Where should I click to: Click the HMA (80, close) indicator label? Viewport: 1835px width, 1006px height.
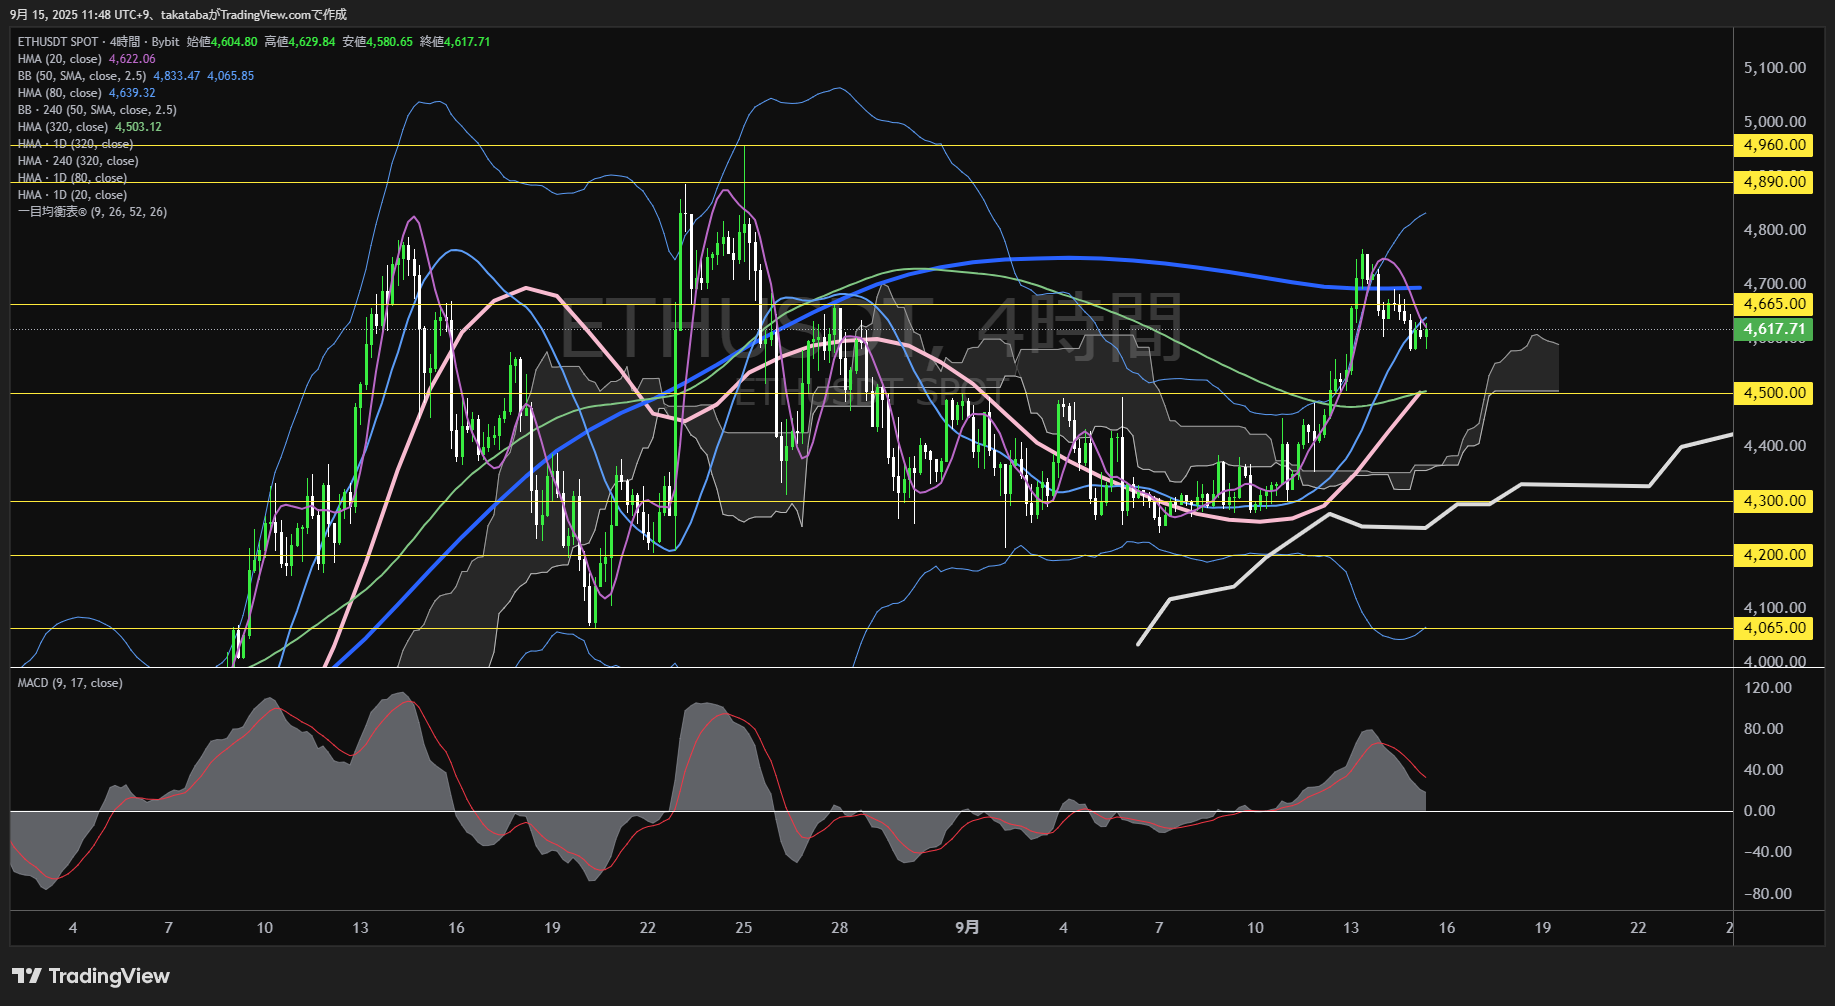60,93
